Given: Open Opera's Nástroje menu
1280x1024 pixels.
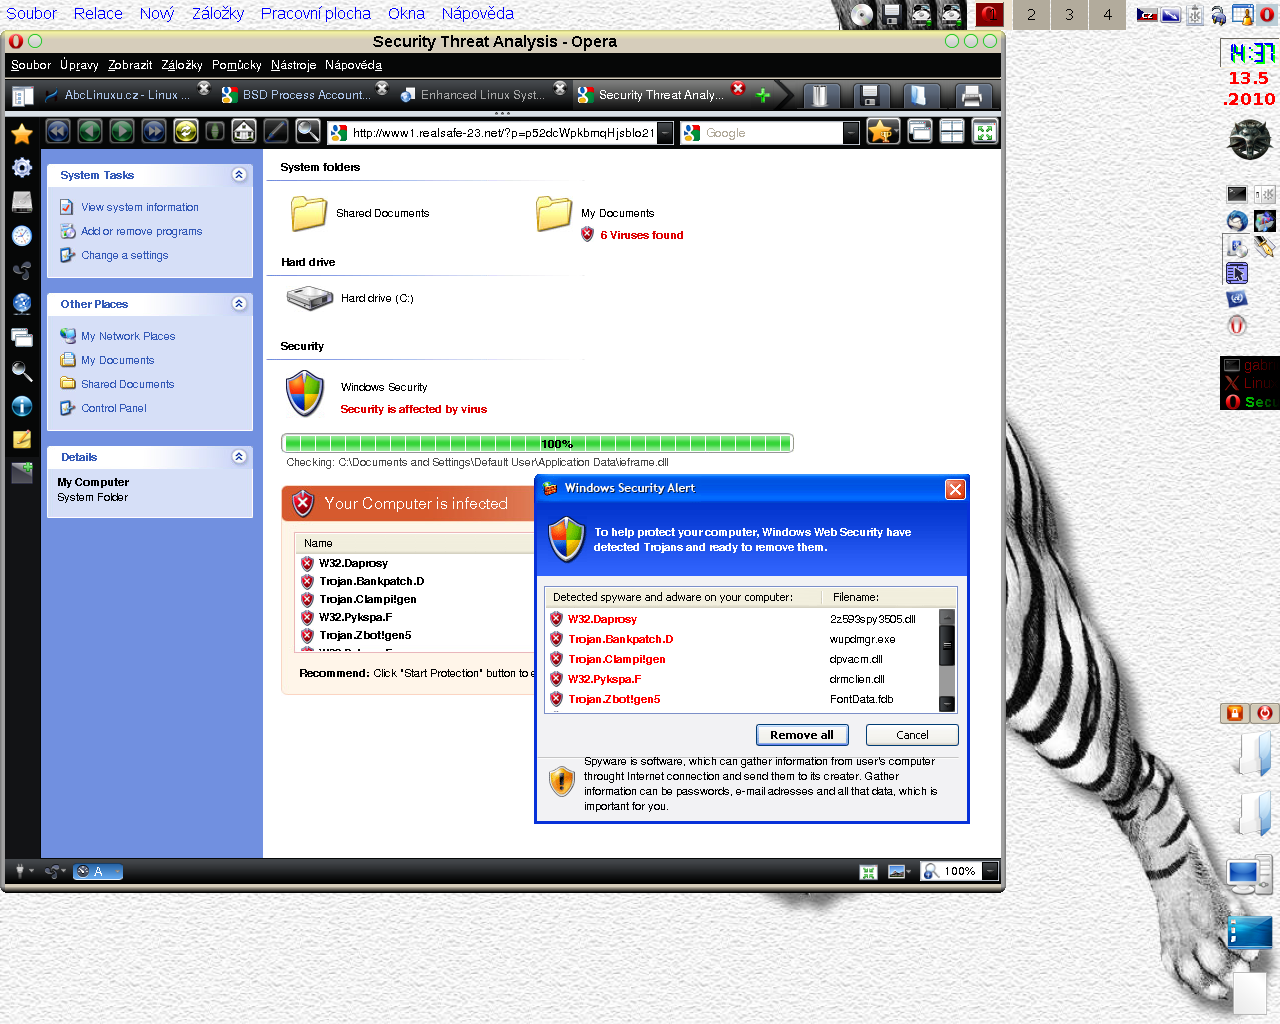Looking at the screenshot, I should pos(293,65).
